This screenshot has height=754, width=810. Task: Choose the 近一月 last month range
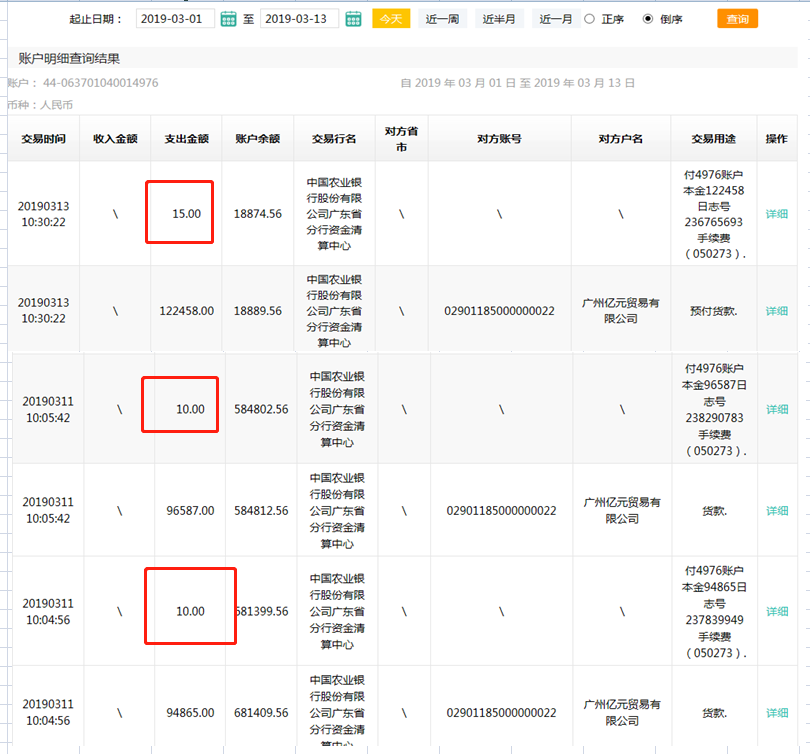(556, 19)
